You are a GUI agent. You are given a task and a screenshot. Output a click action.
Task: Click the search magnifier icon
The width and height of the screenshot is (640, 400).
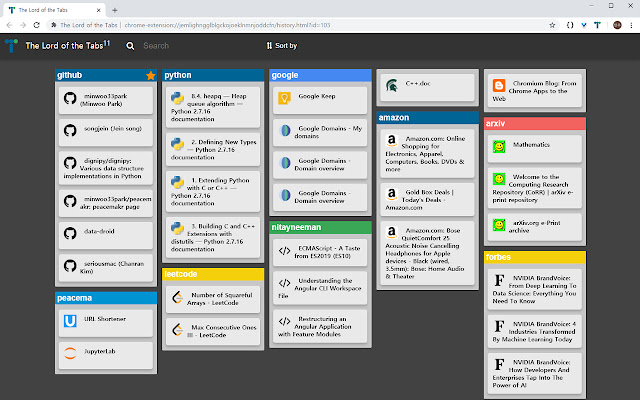(130, 46)
